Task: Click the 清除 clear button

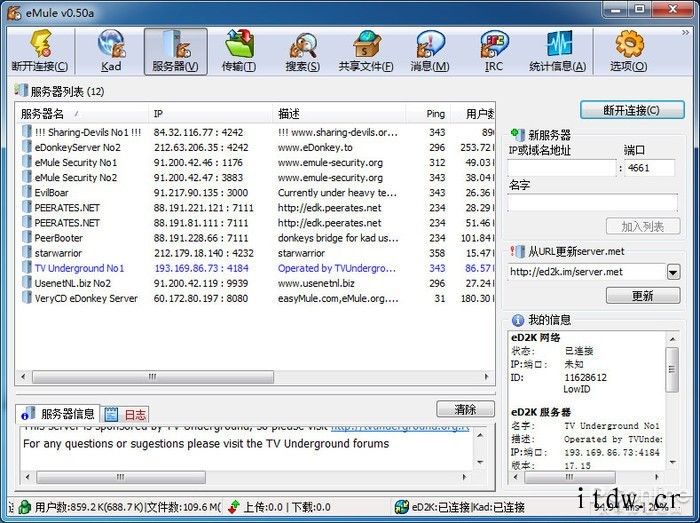Action: point(465,409)
